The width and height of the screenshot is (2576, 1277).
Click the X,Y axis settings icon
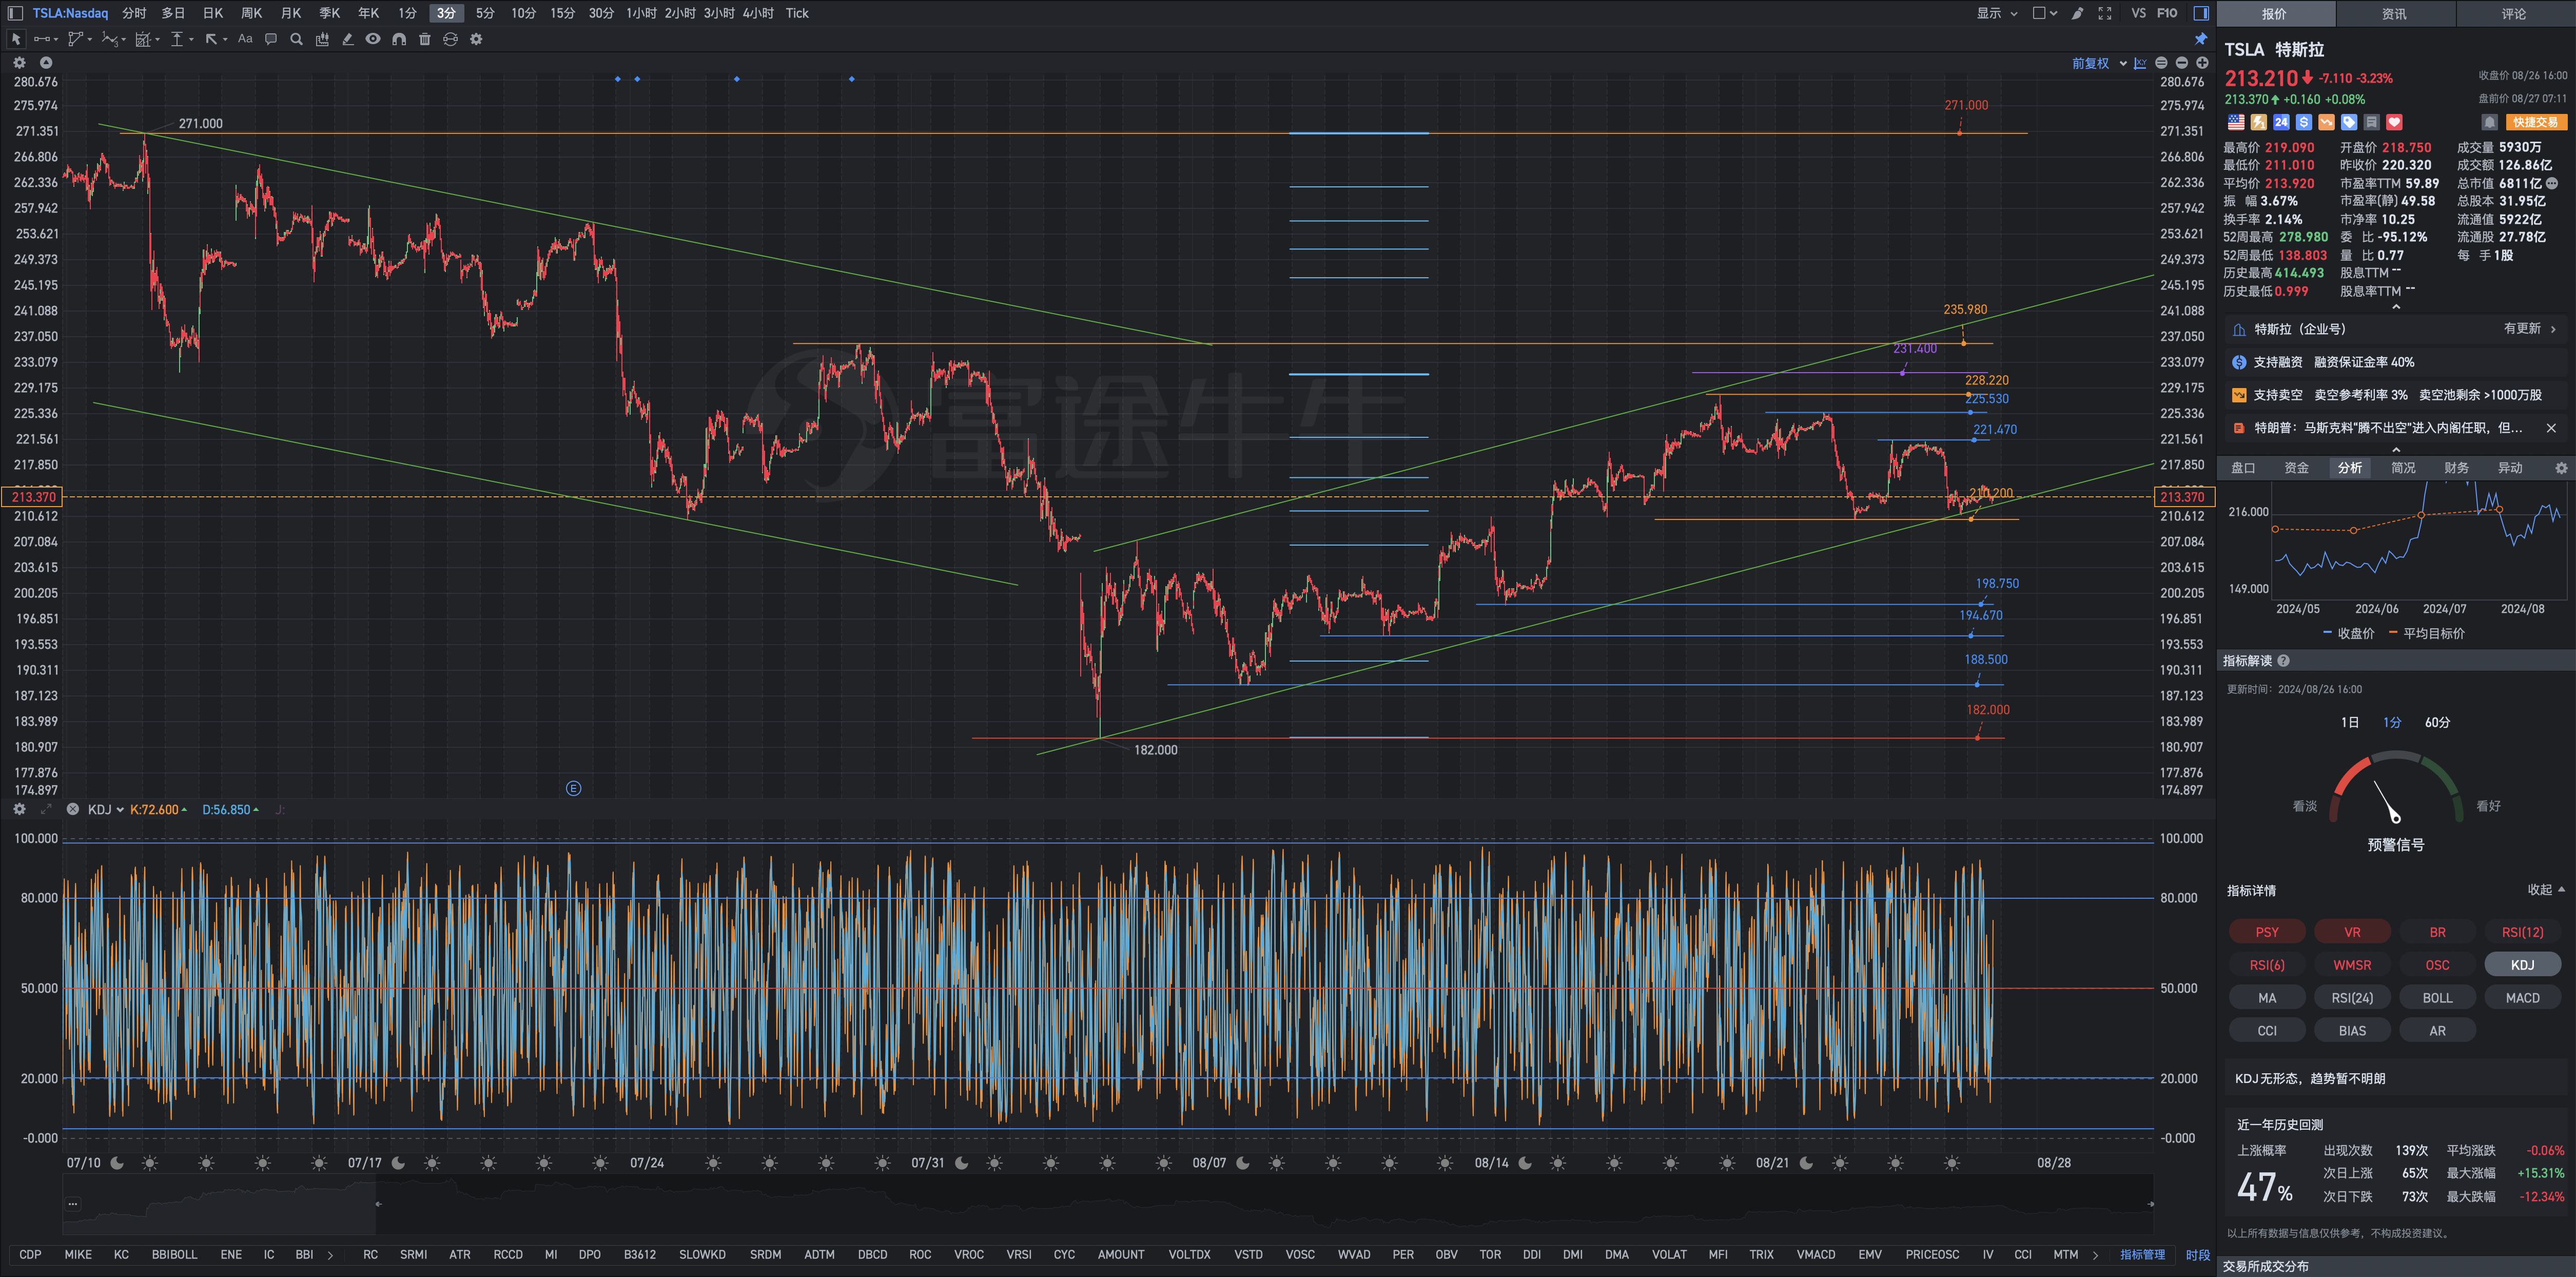[2140, 63]
